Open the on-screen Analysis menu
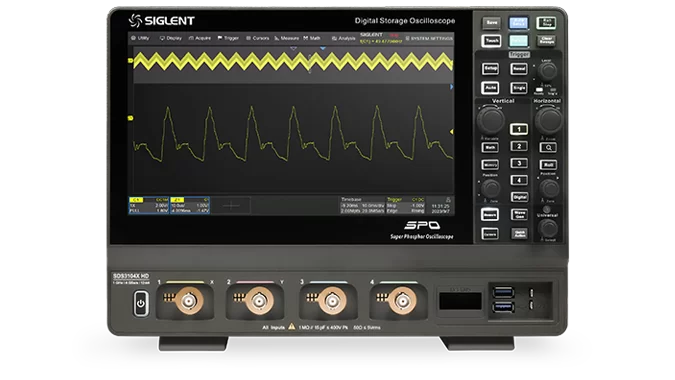Screen dimensions: 675x380 344,38
